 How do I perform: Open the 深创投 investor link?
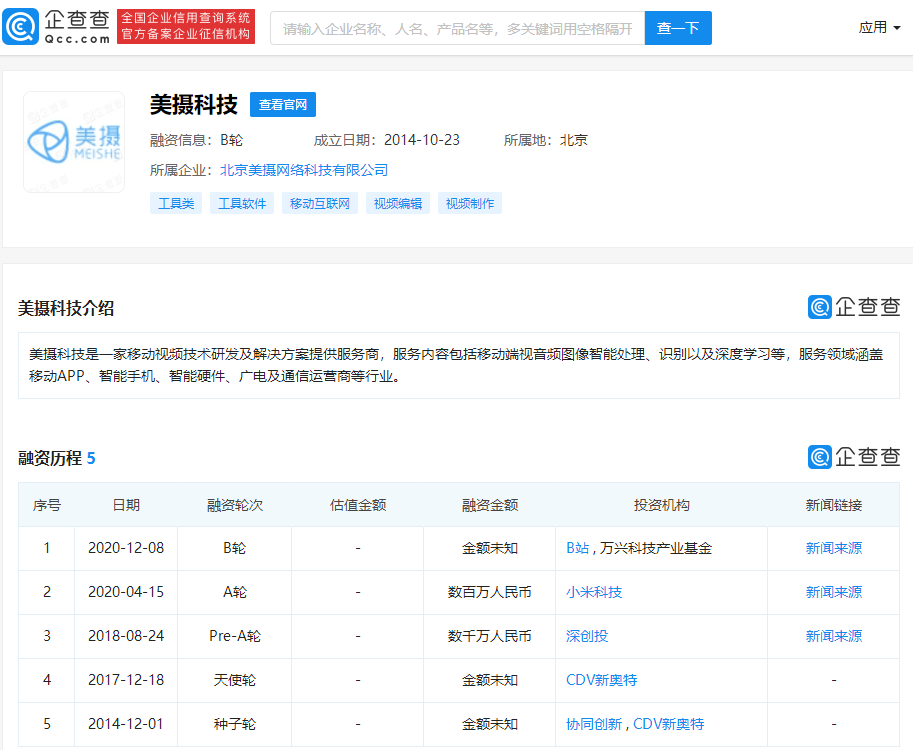pyautogui.click(x=587, y=636)
